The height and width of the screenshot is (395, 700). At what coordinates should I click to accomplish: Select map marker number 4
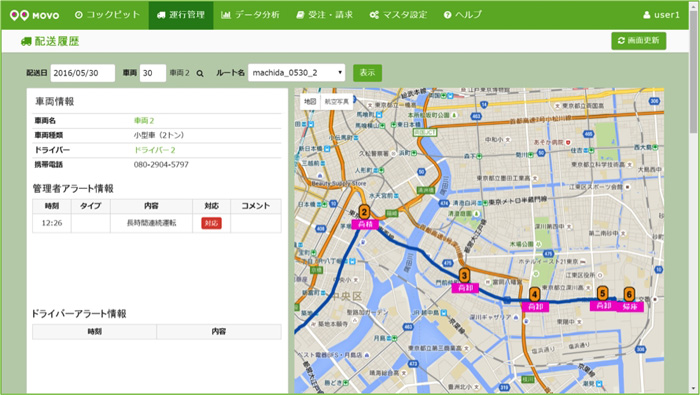[534, 295]
